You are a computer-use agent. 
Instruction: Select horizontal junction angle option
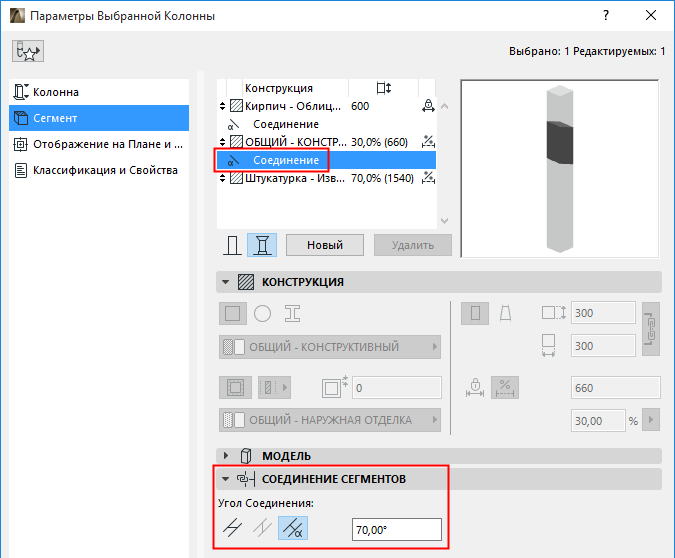tap(232, 528)
